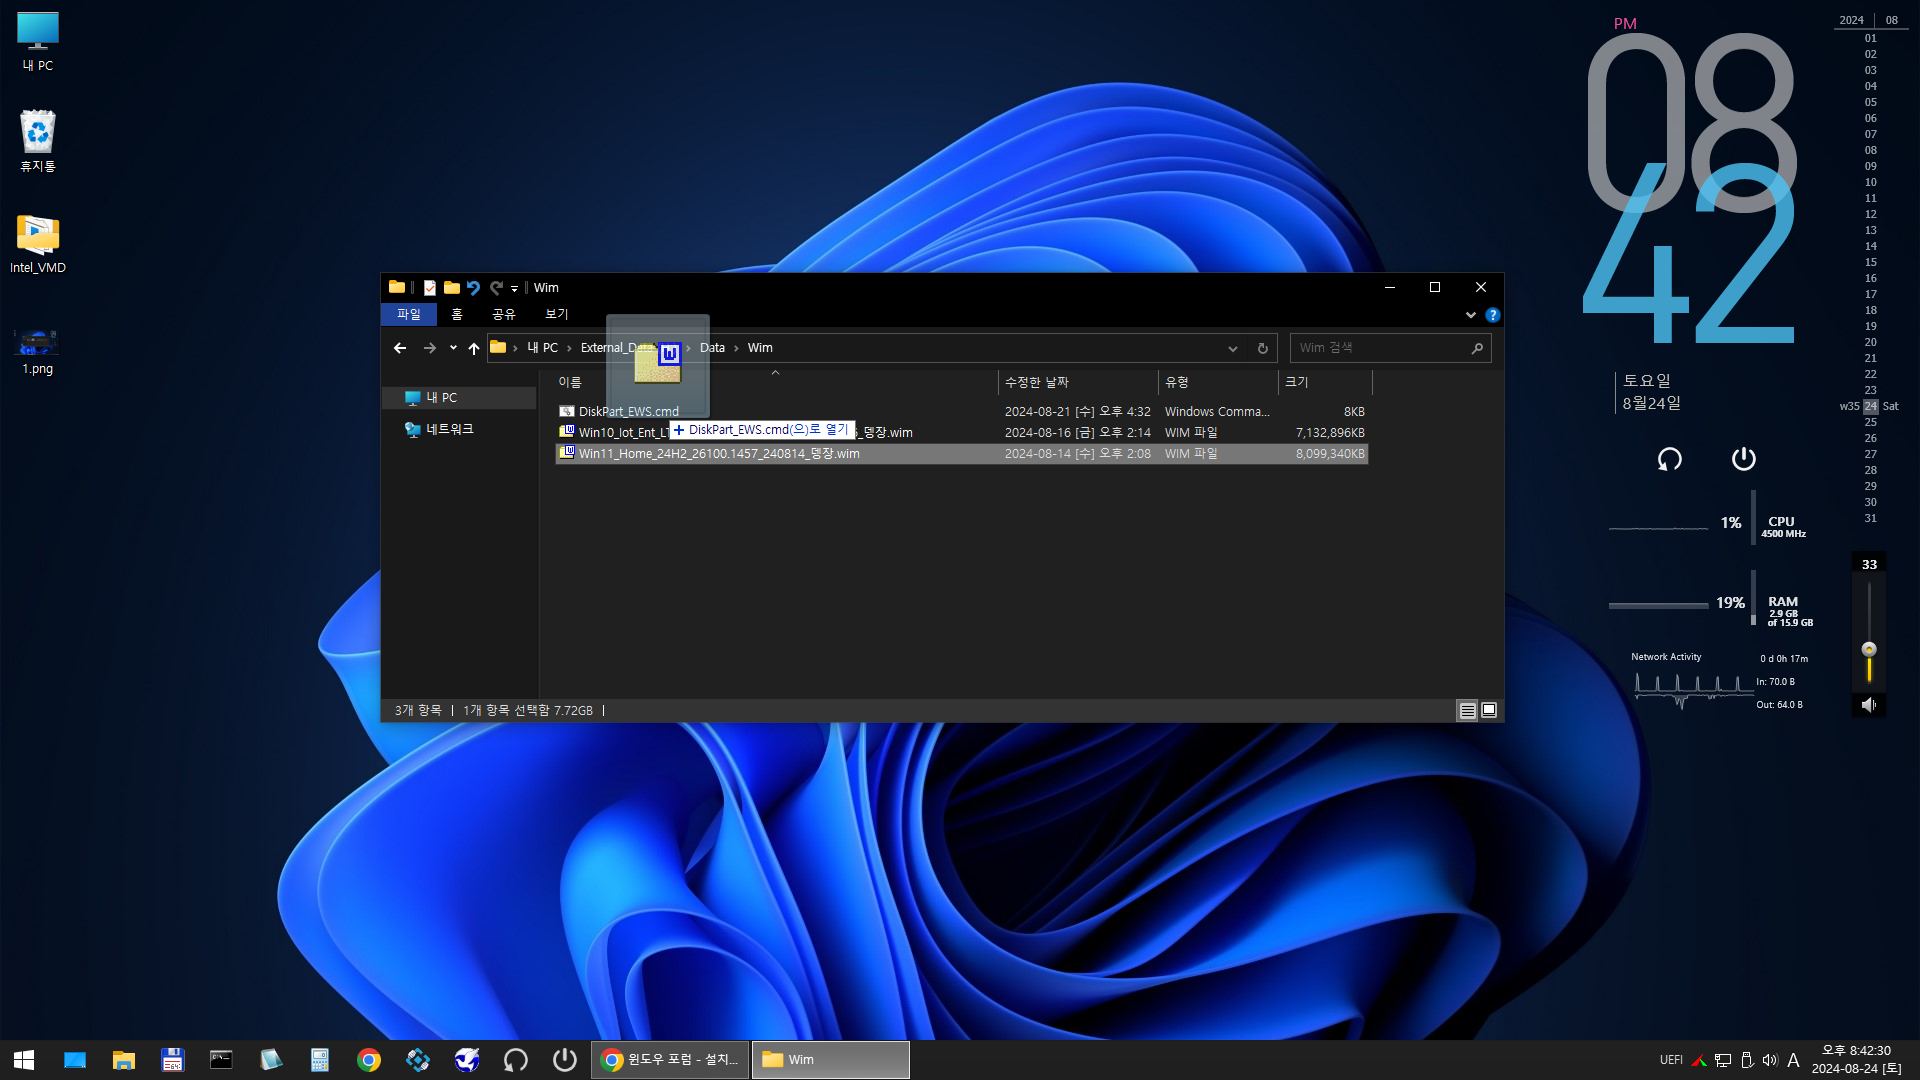The image size is (1920, 1080).
Task: Open the floppy disk 64 app on taskbar
Action: click(x=173, y=1060)
